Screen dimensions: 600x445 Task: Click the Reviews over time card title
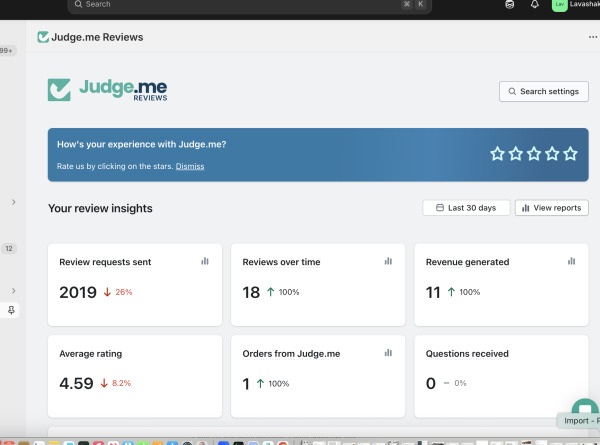tap(281, 262)
